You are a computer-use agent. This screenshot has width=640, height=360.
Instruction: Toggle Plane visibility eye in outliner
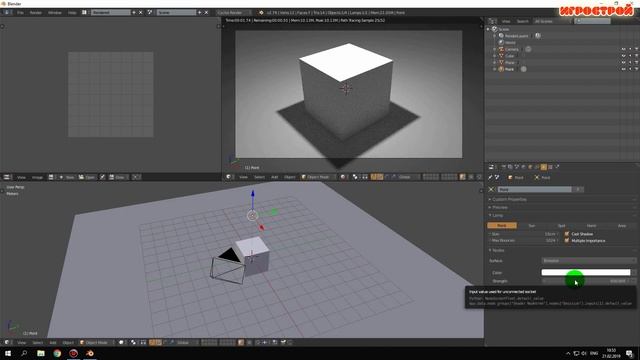(624, 62)
